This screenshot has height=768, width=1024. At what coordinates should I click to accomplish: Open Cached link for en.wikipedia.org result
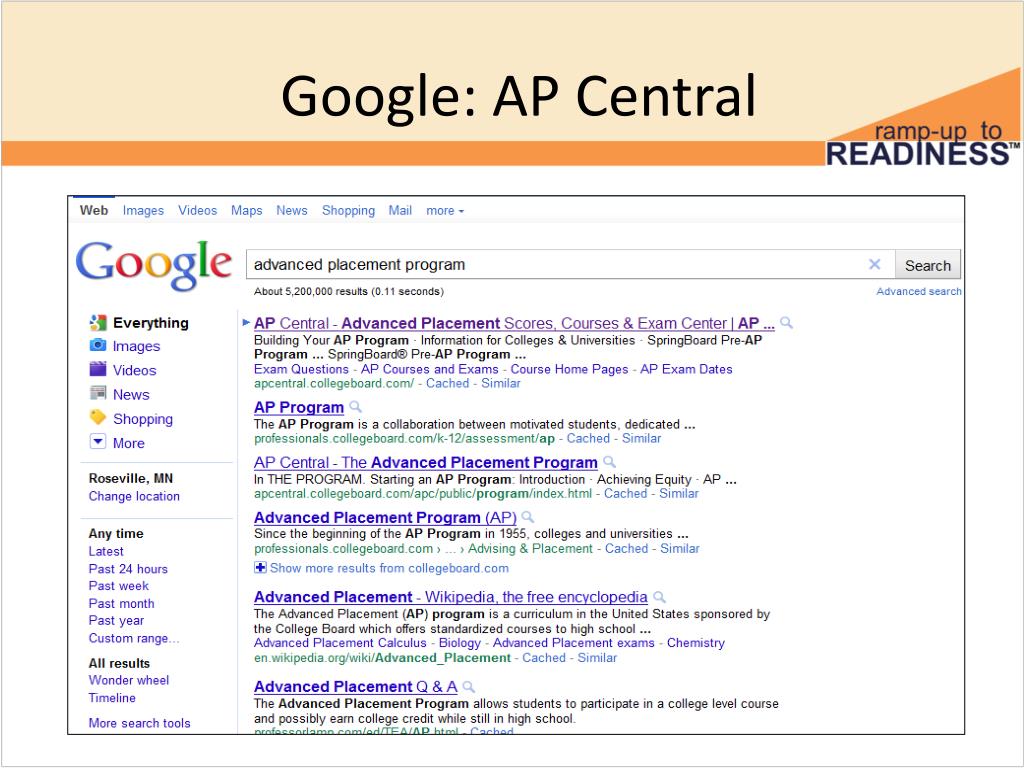543,658
